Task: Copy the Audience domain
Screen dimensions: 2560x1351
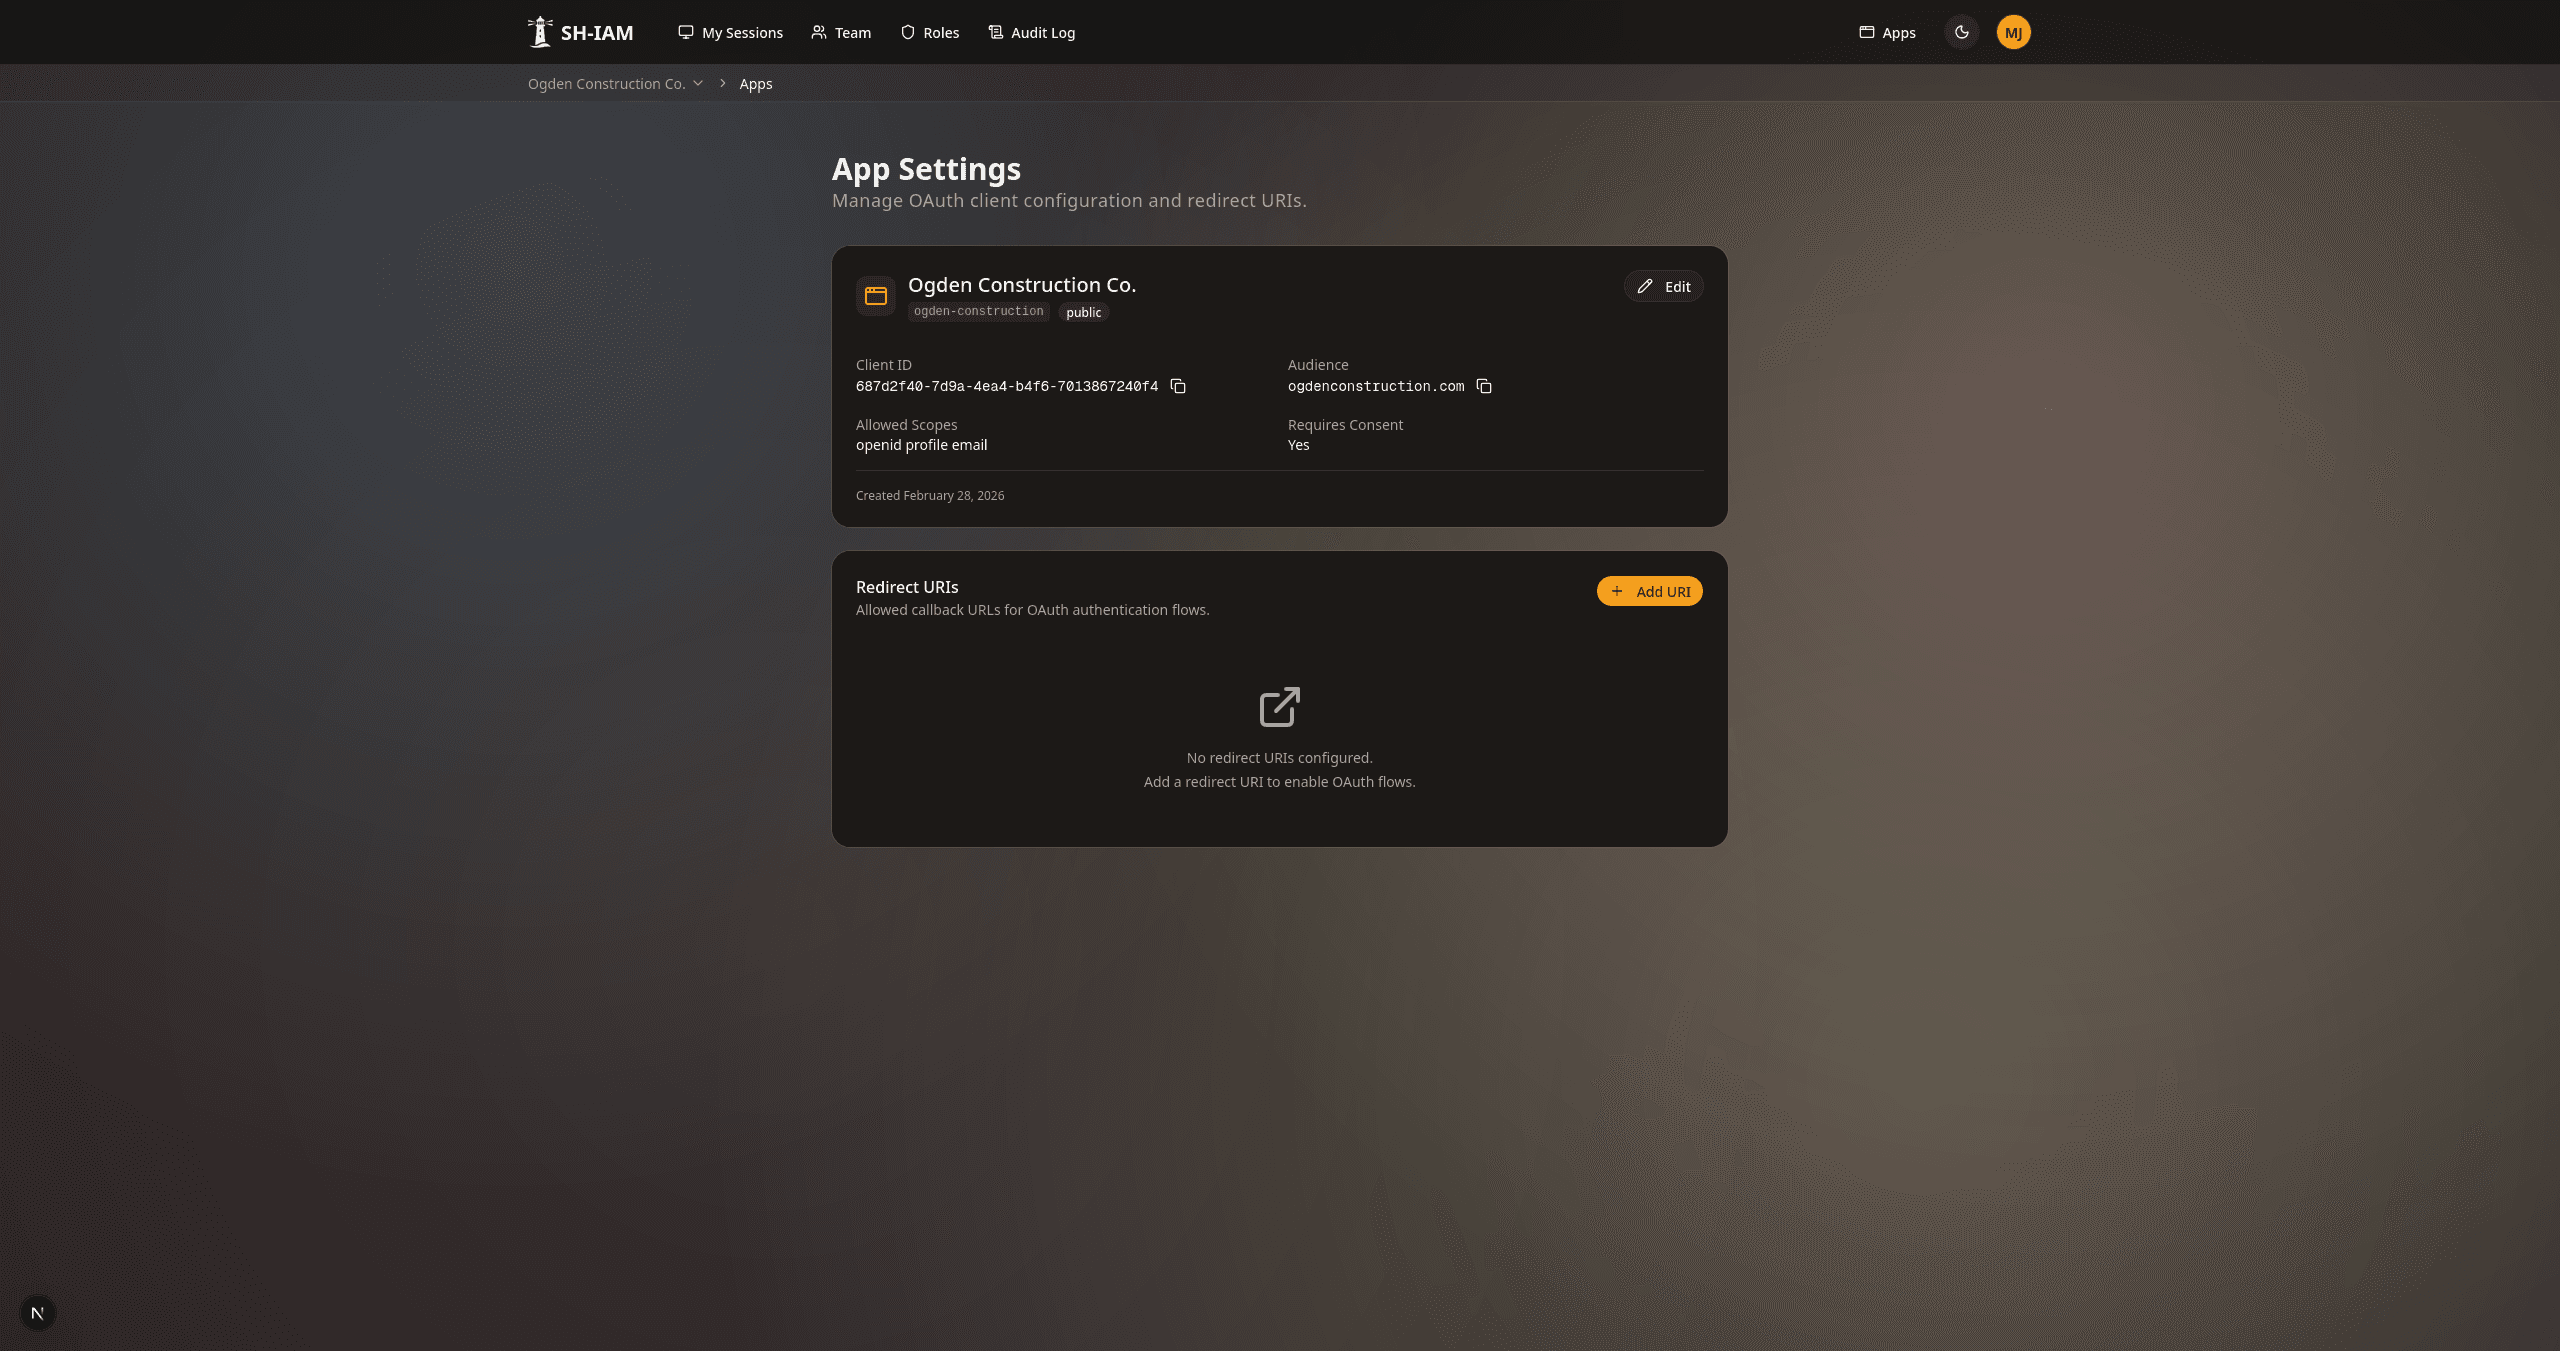Action: pos(1484,386)
